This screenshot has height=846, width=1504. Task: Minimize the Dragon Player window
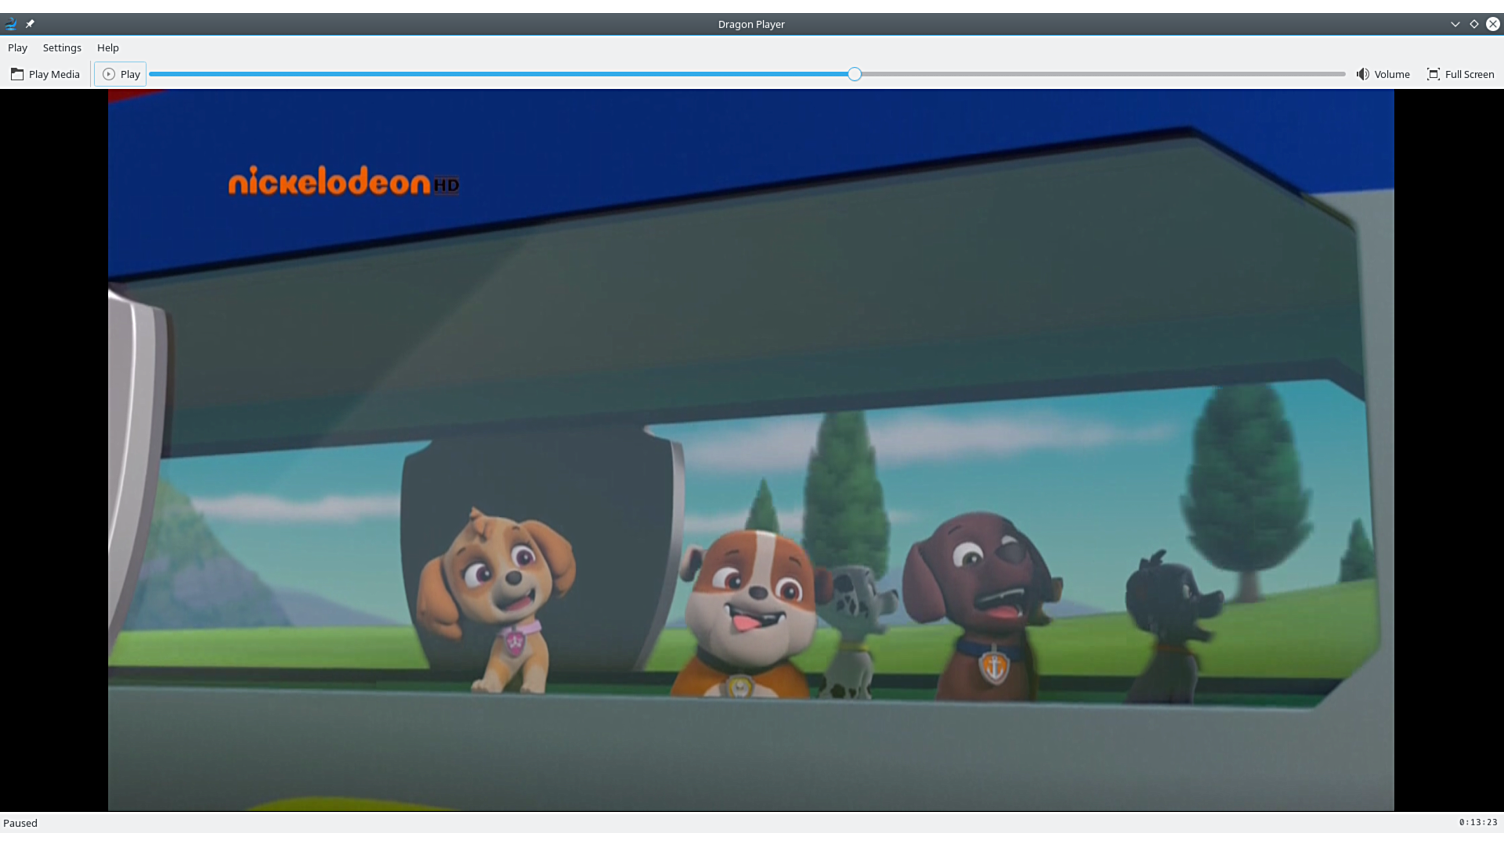pyautogui.click(x=1455, y=24)
